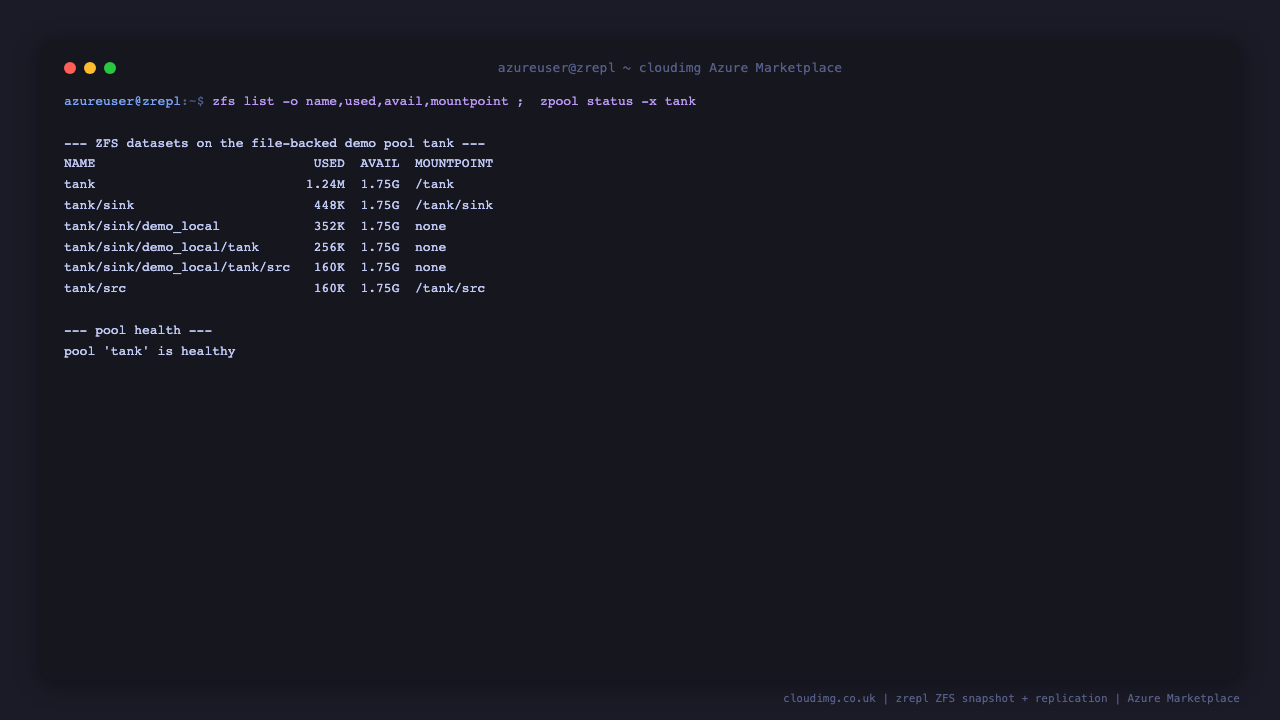
Task: Select the 'tank/sink/demo_local' dataset name
Action: pos(142,227)
